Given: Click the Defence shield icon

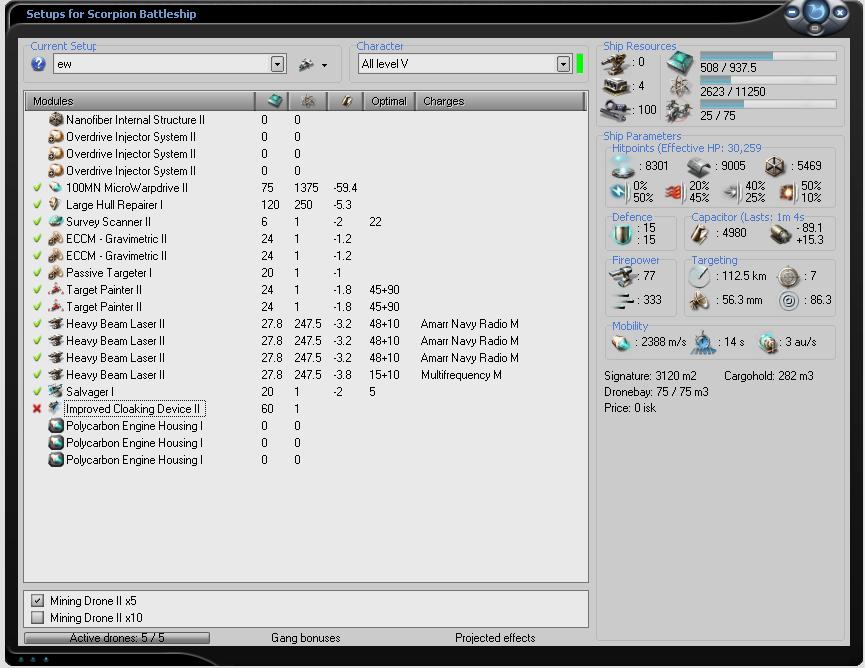Looking at the screenshot, I should click(x=623, y=234).
